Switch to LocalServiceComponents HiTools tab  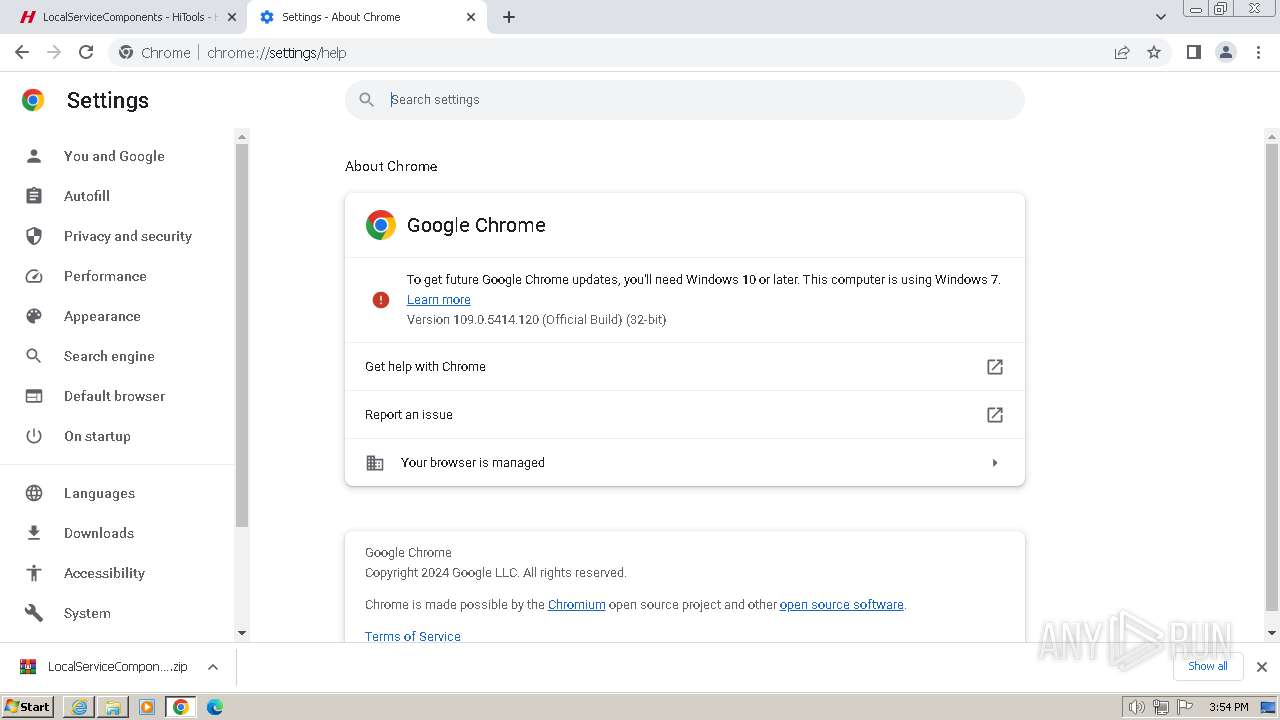click(127, 17)
